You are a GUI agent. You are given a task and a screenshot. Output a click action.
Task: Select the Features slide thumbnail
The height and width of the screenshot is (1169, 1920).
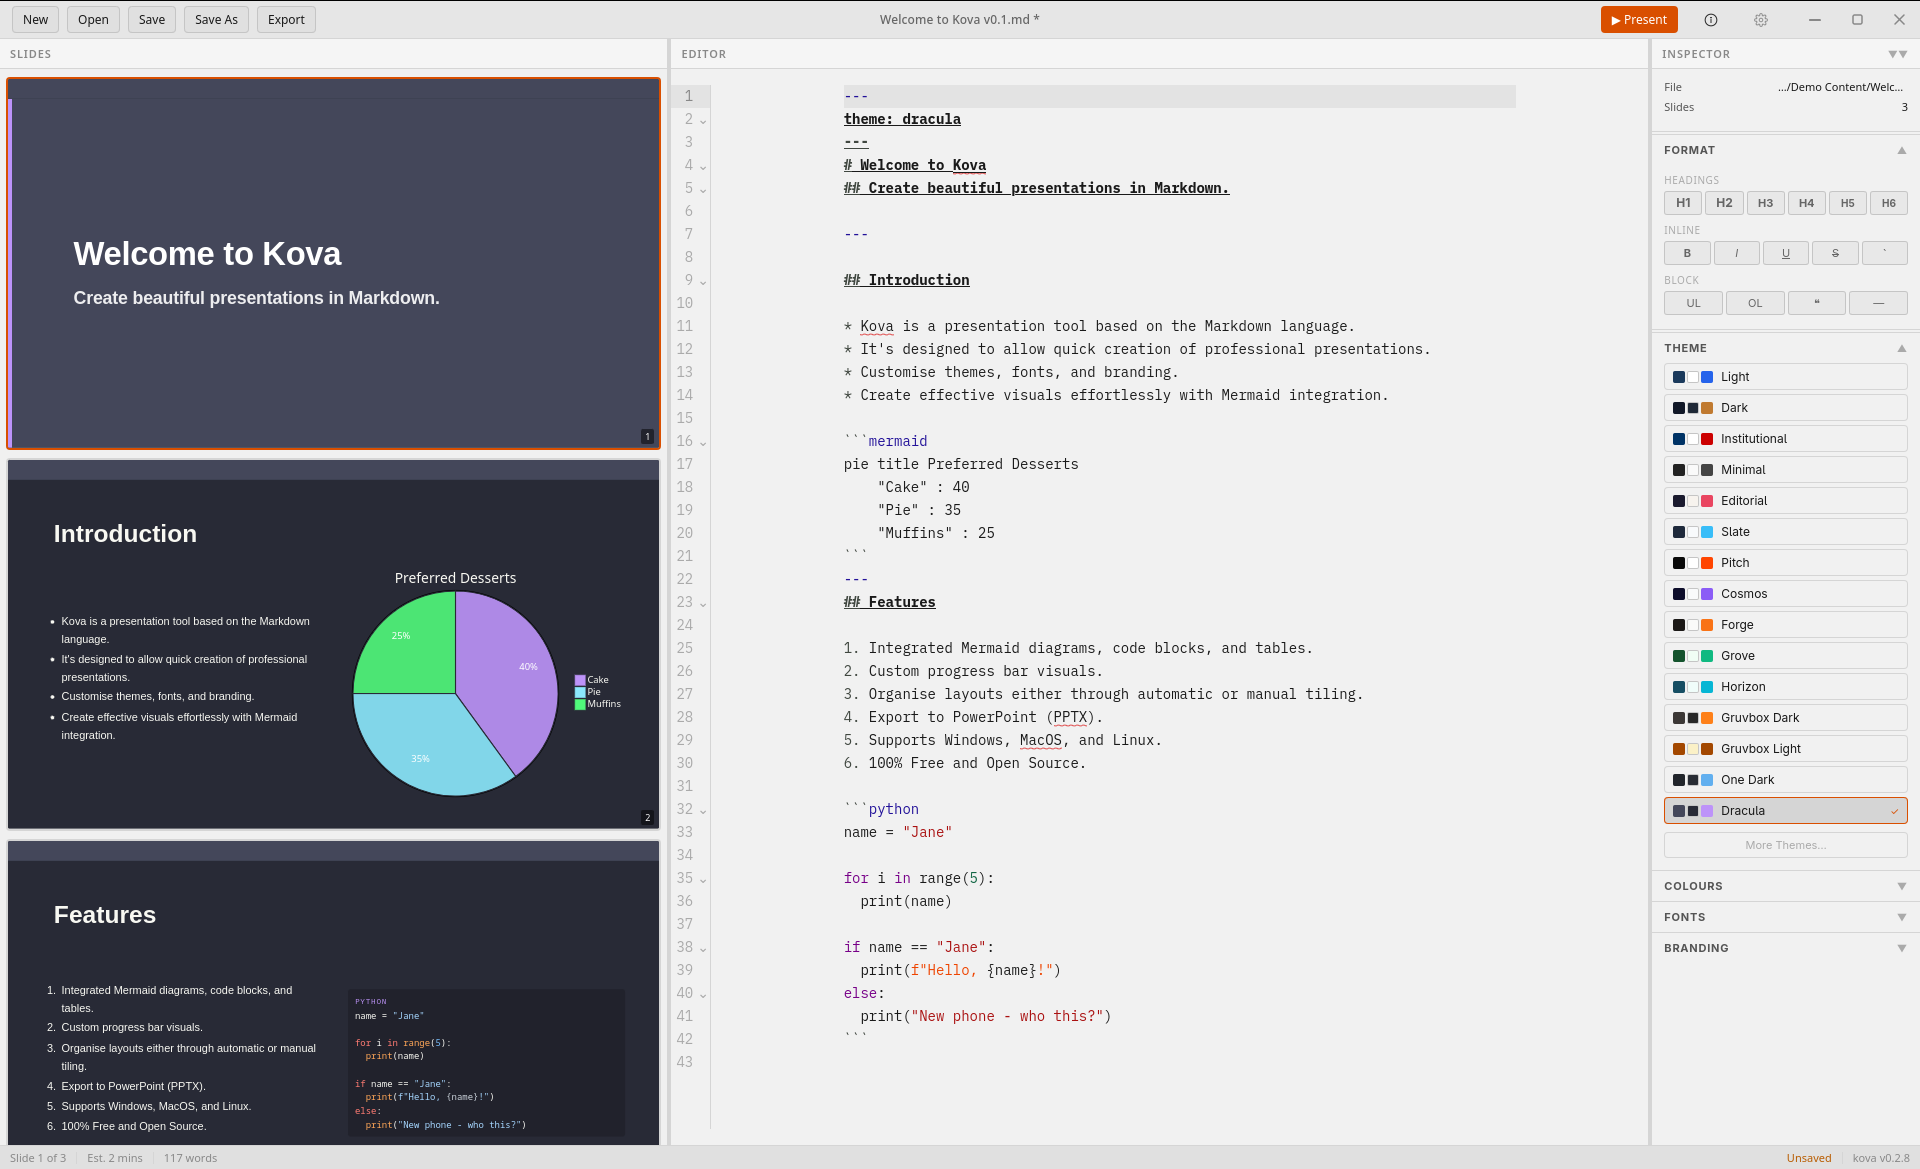pos(333,992)
